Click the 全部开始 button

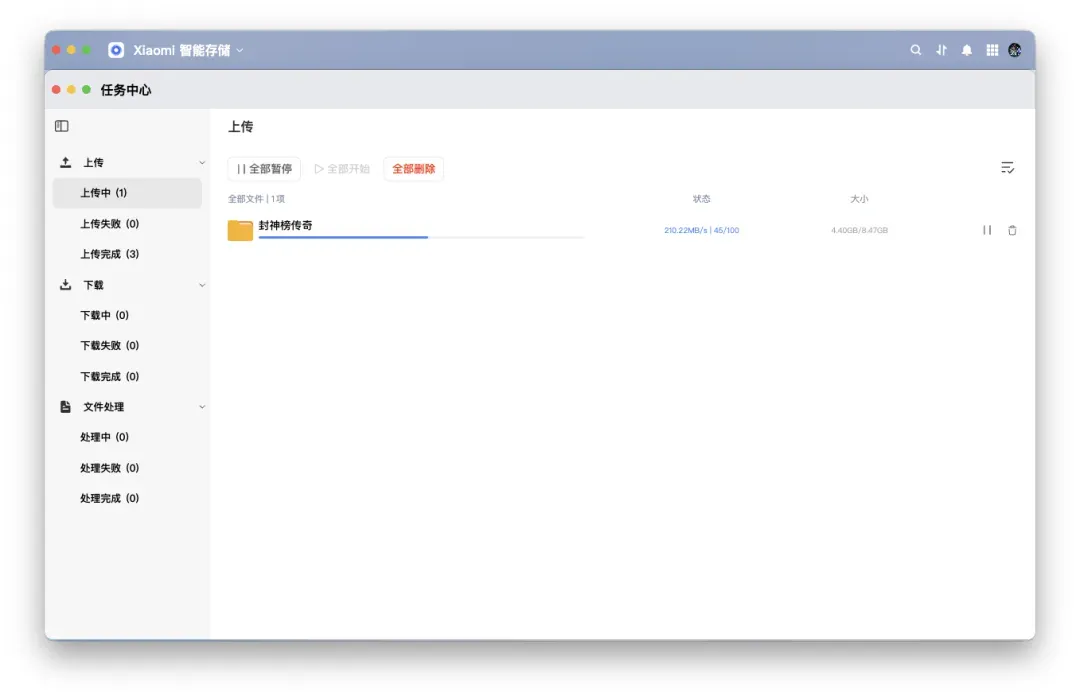[342, 169]
